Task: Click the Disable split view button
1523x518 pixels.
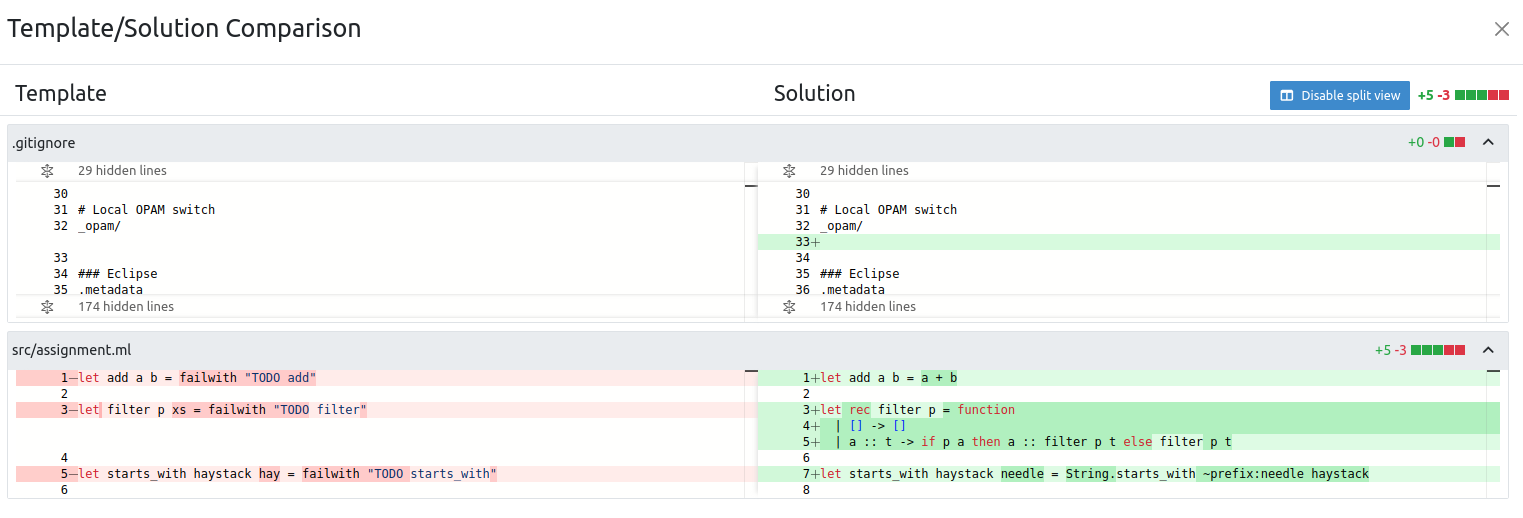Action: point(1339,95)
